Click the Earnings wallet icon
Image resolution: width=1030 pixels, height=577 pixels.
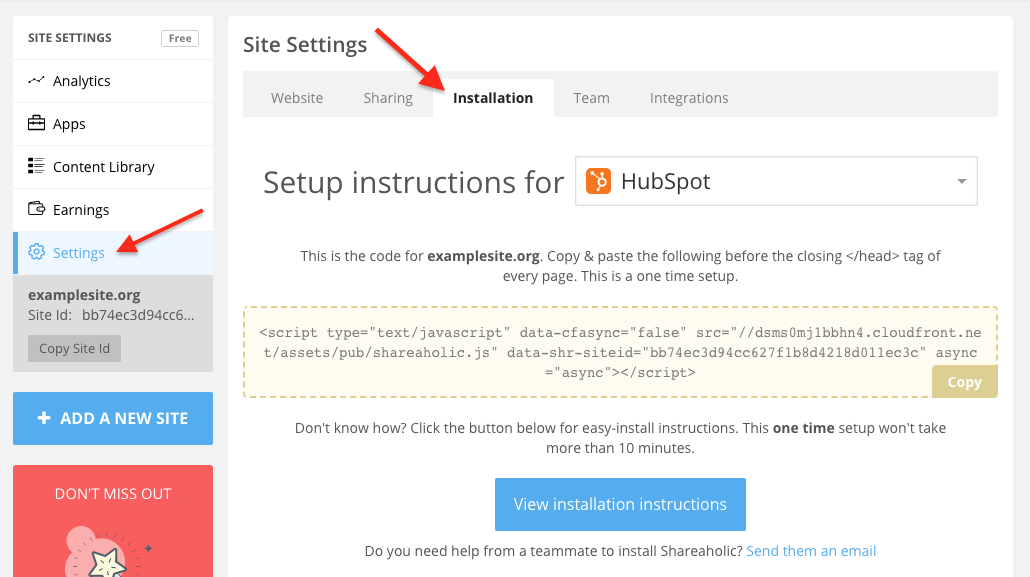click(x=36, y=209)
